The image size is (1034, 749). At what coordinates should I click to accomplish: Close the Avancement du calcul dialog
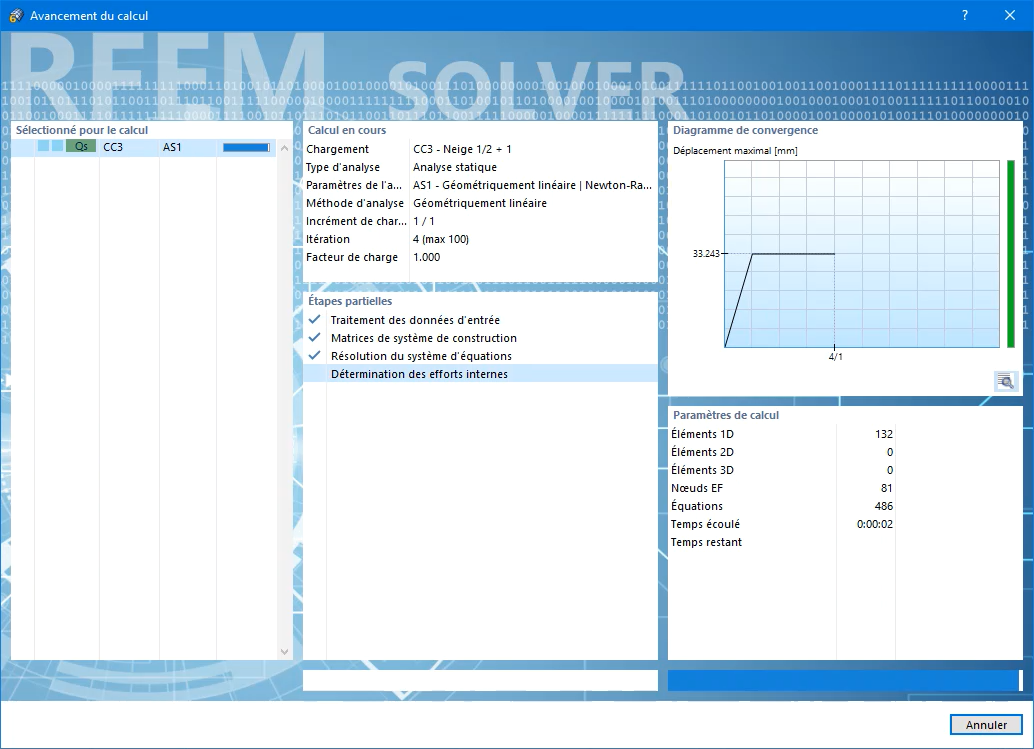[x=1010, y=15]
